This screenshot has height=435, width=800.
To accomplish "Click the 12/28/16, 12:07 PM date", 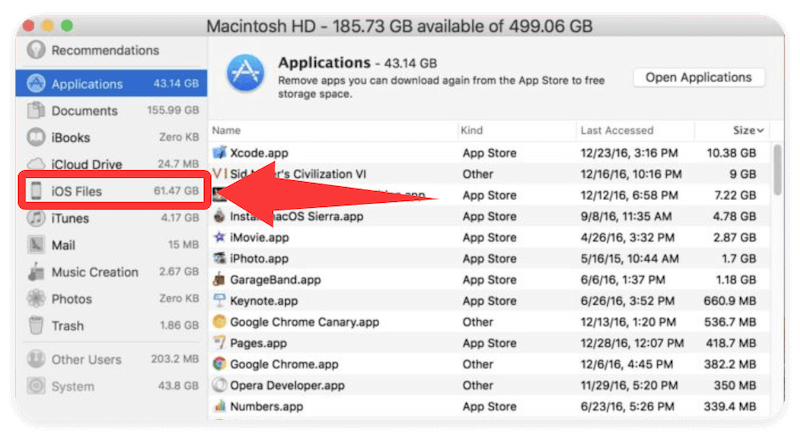I will tap(632, 343).
